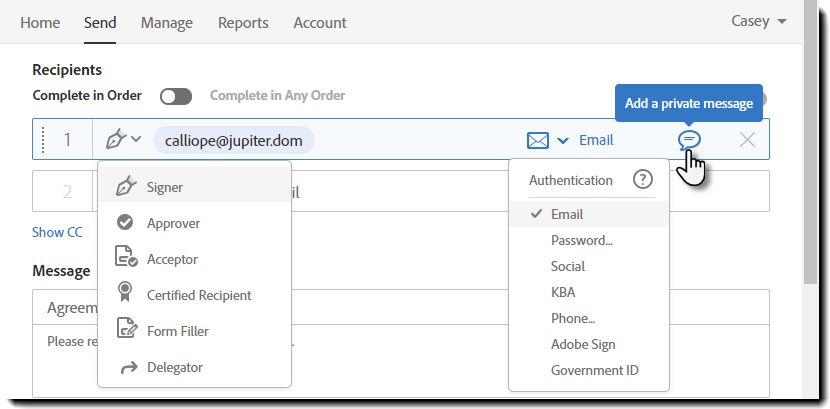Select the Form Filler icon
The height and width of the screenshot is (409, 830).
tap(127, 329)
